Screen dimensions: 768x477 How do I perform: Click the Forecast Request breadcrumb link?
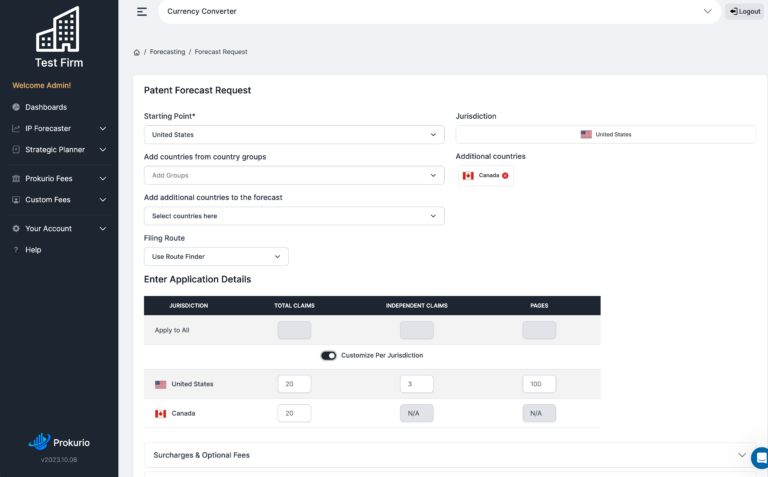[x=221, y=52]
